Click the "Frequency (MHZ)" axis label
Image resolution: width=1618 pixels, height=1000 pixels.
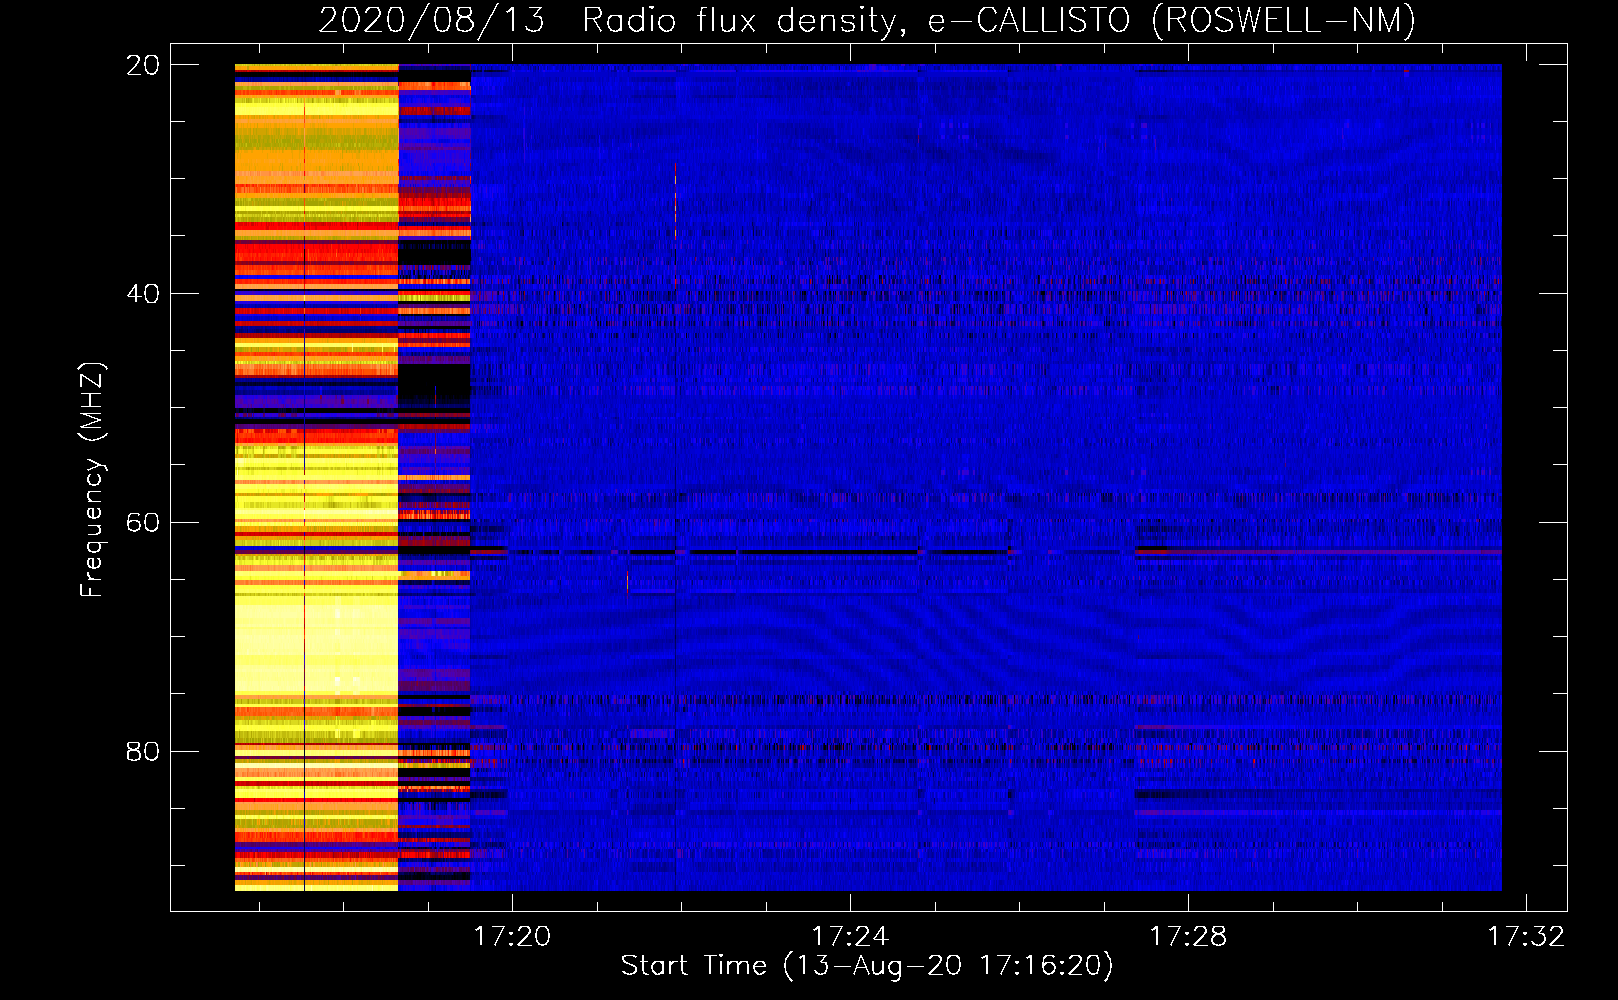pos(92,480)
